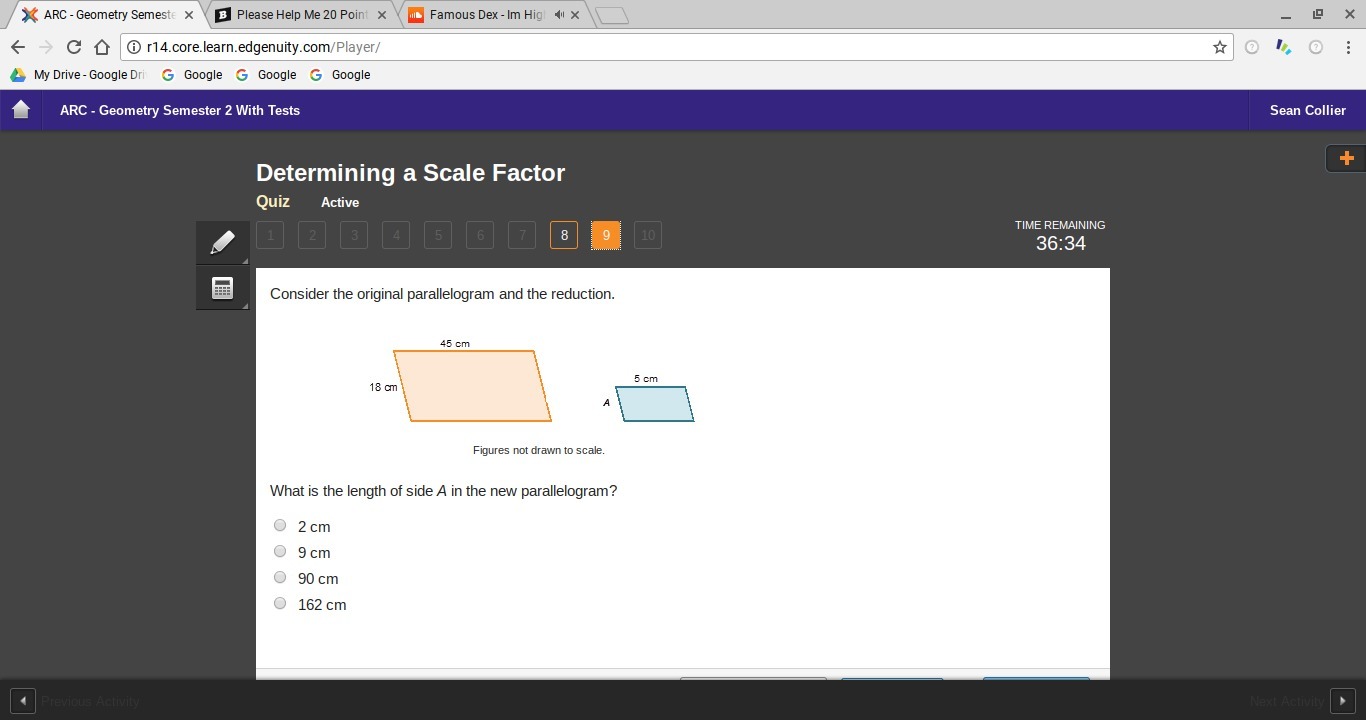Viewport: 1366px width, 720px height.
Task: Jump to quiz question 8
Action: [x=564, y=235]
